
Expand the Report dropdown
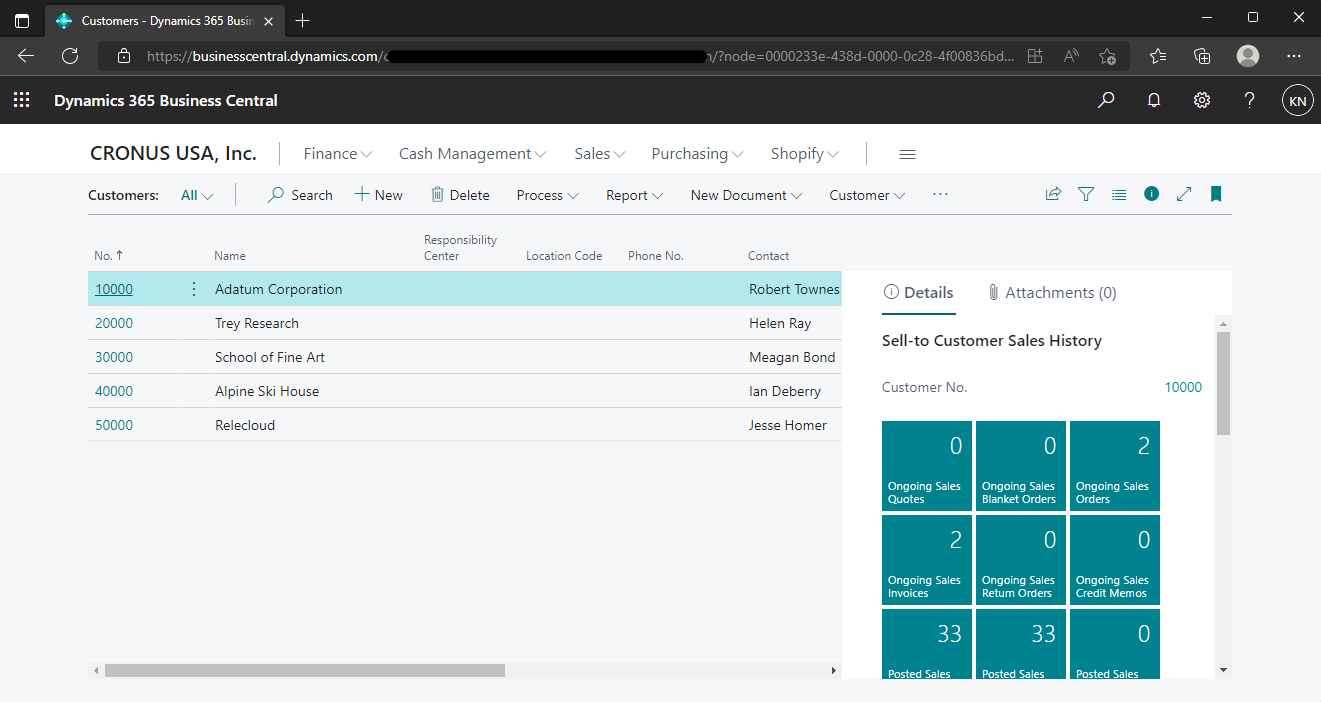coord(635,195)
